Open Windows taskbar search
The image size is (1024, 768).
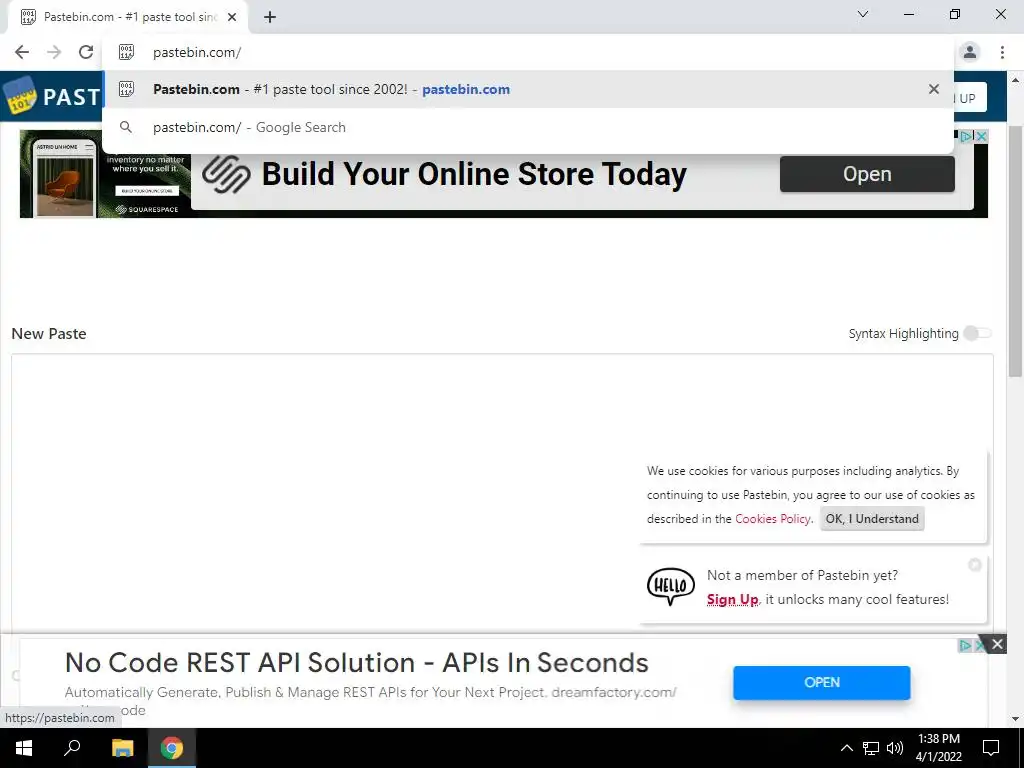point(72,748)
